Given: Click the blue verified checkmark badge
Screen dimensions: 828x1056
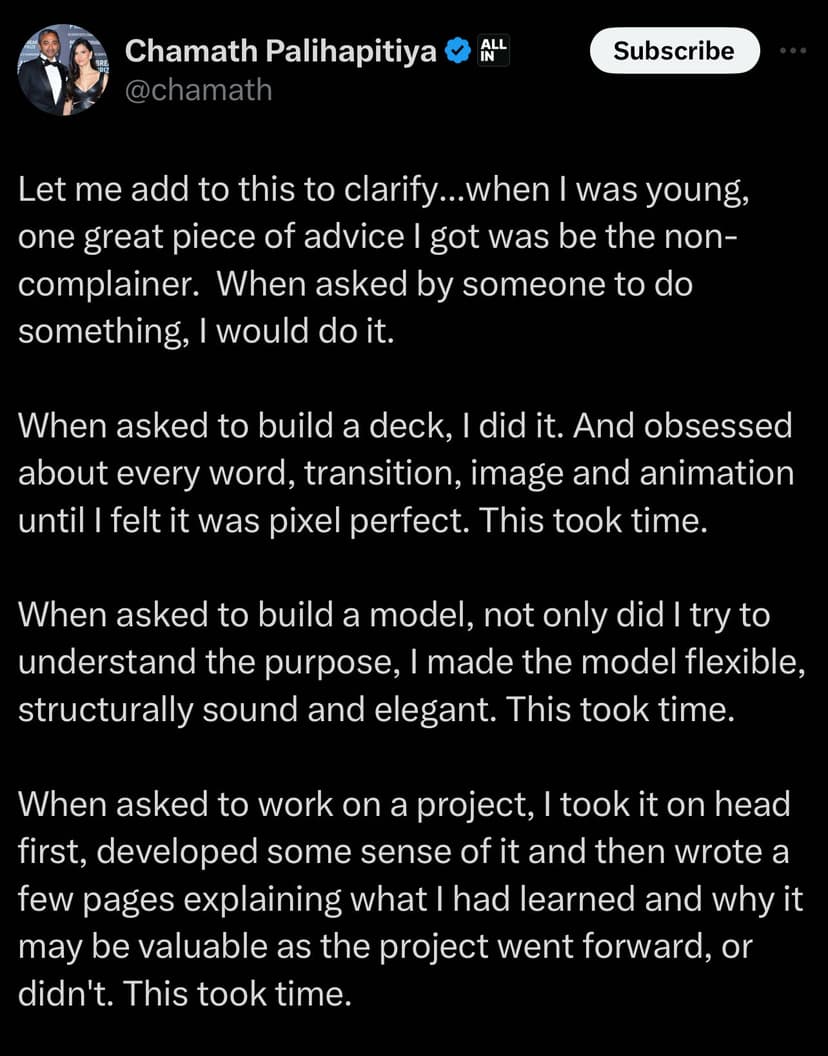Looking at the screenshot, I should (x=457, y=50).
